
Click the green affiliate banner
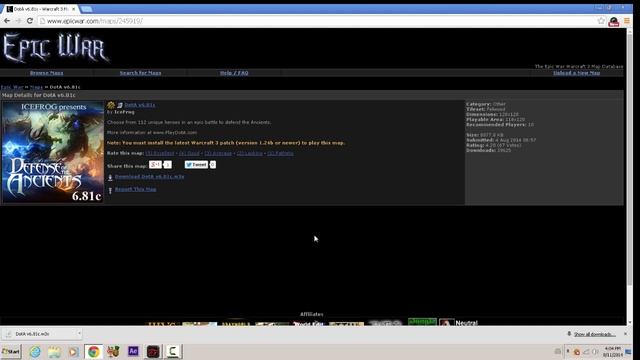(422, 322)
